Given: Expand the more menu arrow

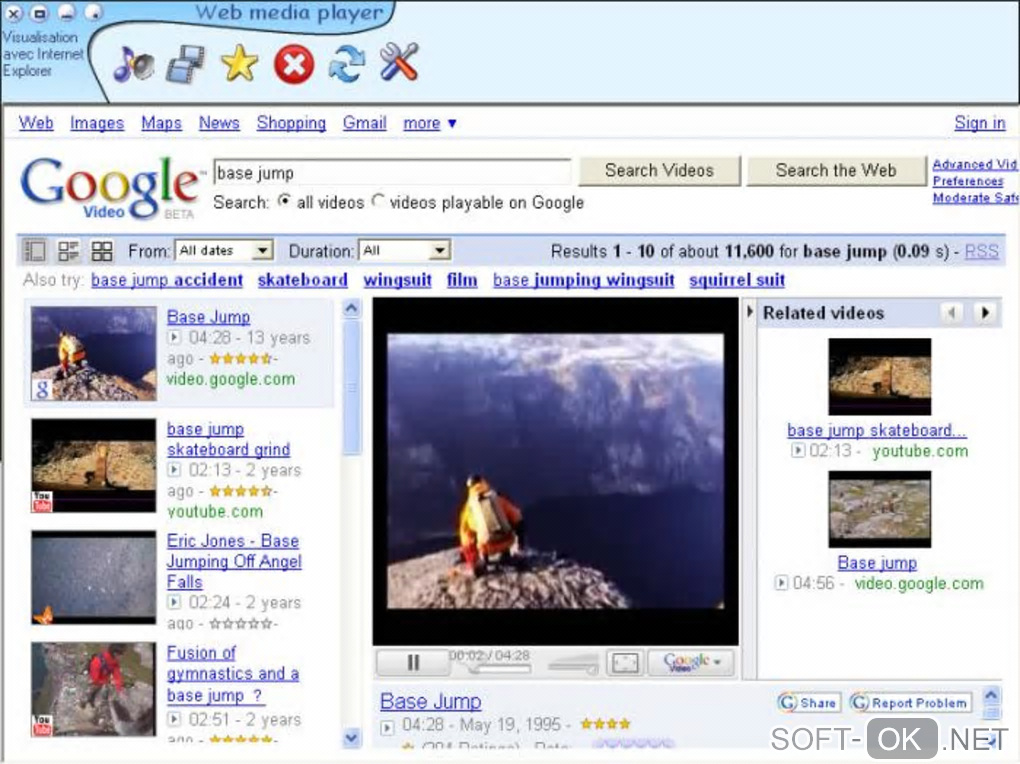Looking at the screenshot, I should [452, 123].
